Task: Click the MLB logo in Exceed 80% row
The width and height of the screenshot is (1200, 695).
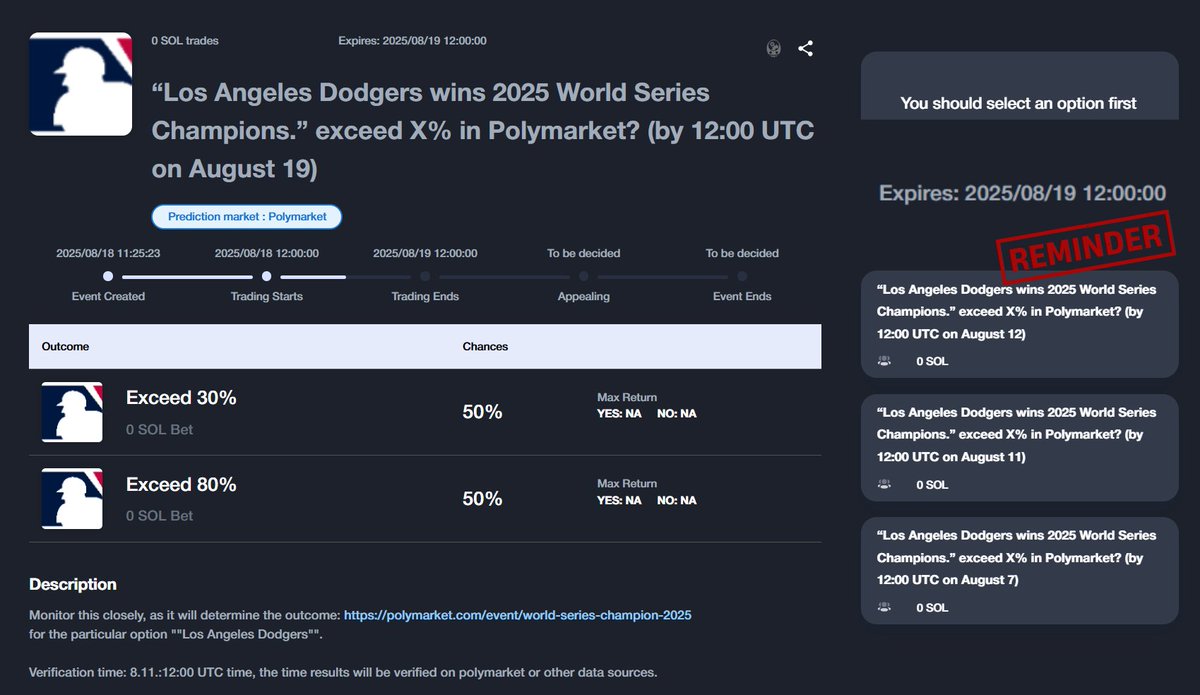Action: tap(72, 499)
